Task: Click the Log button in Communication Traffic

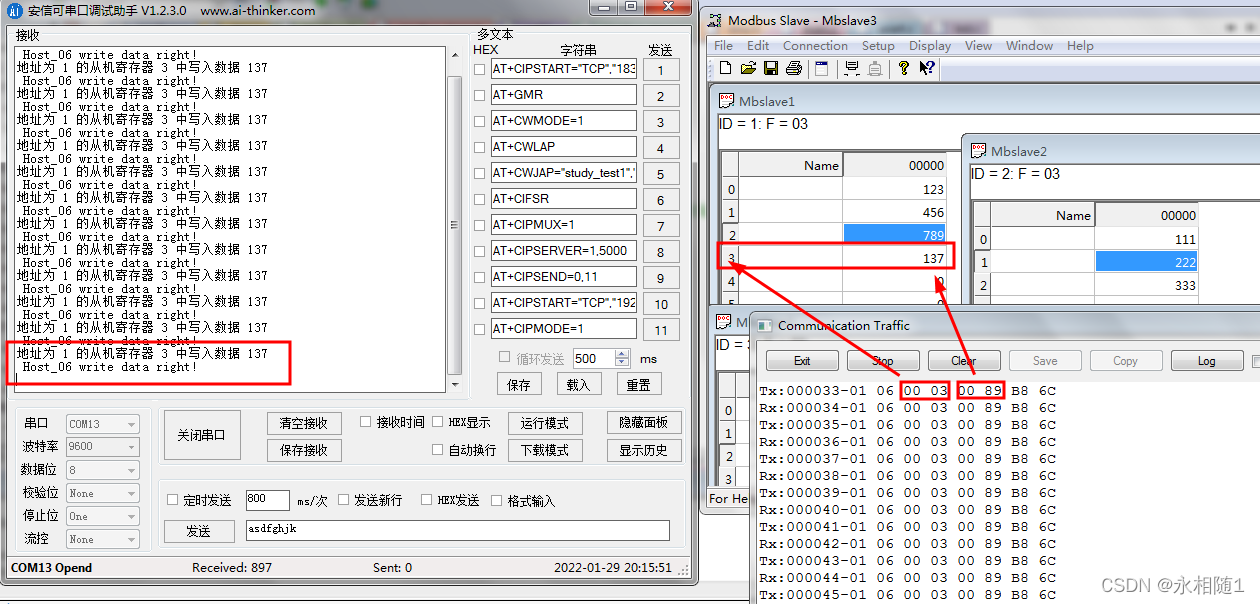Action: (1207, 361)
